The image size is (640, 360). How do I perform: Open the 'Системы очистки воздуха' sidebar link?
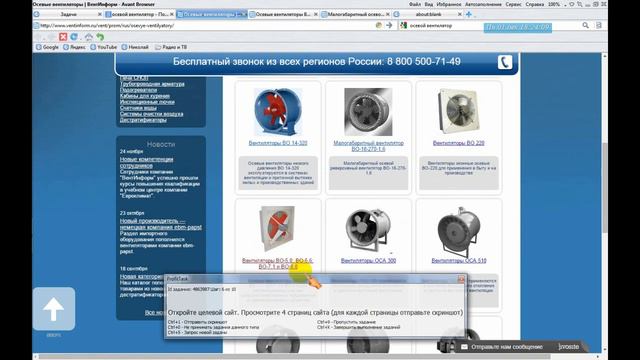coord(151,114)
